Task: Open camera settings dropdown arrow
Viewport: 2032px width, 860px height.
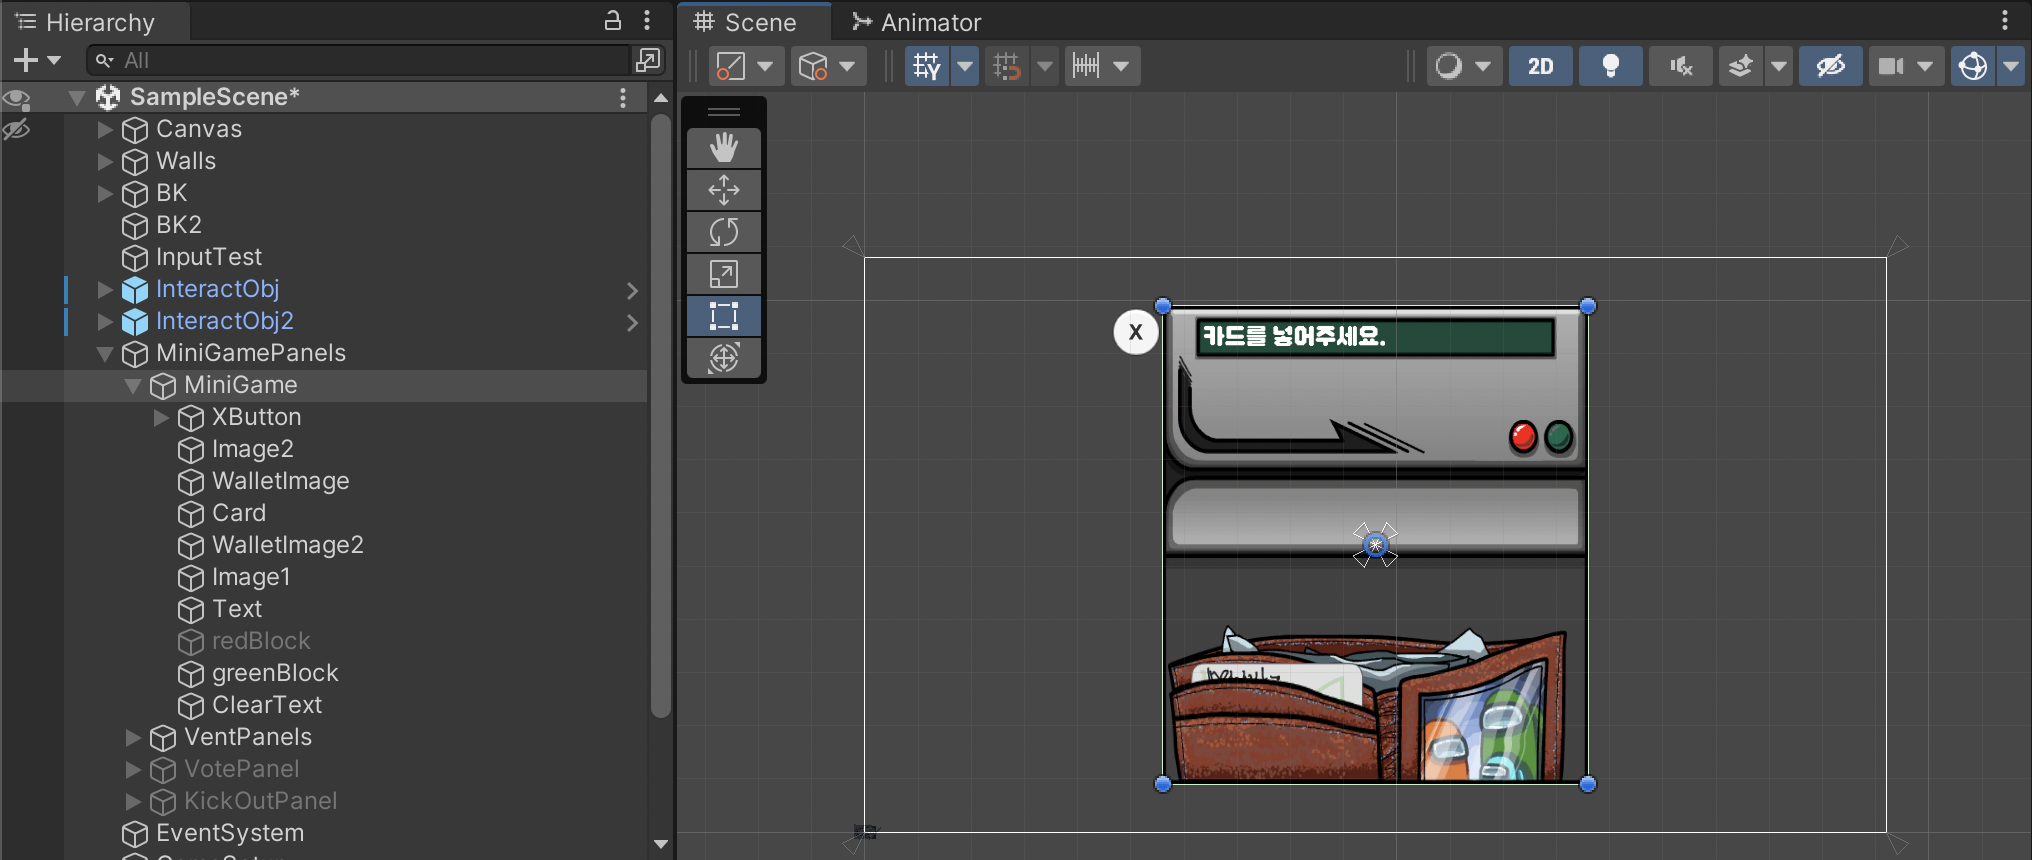Action: click(1925, 66)
